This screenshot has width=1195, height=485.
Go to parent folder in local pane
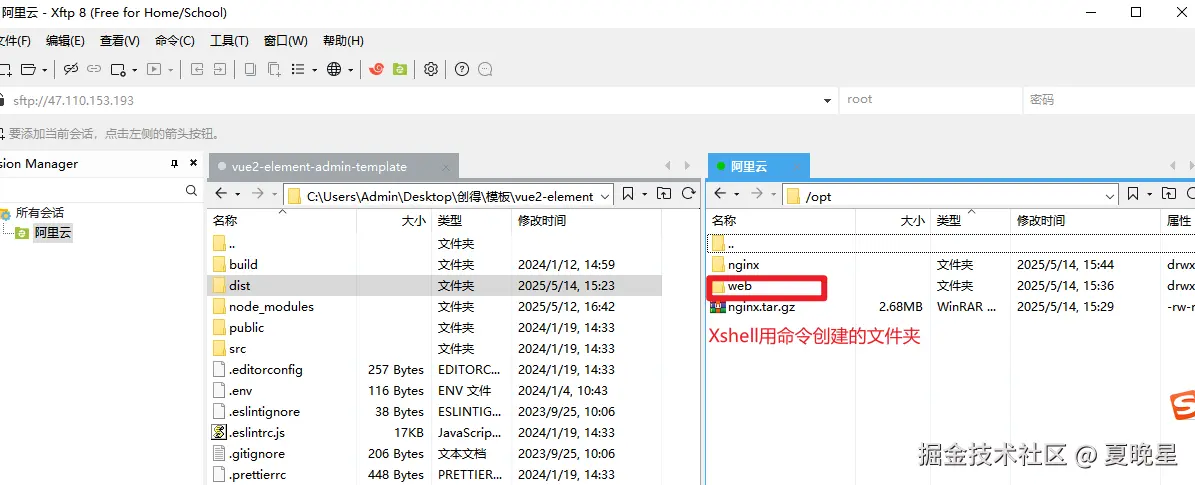(664, 194)
